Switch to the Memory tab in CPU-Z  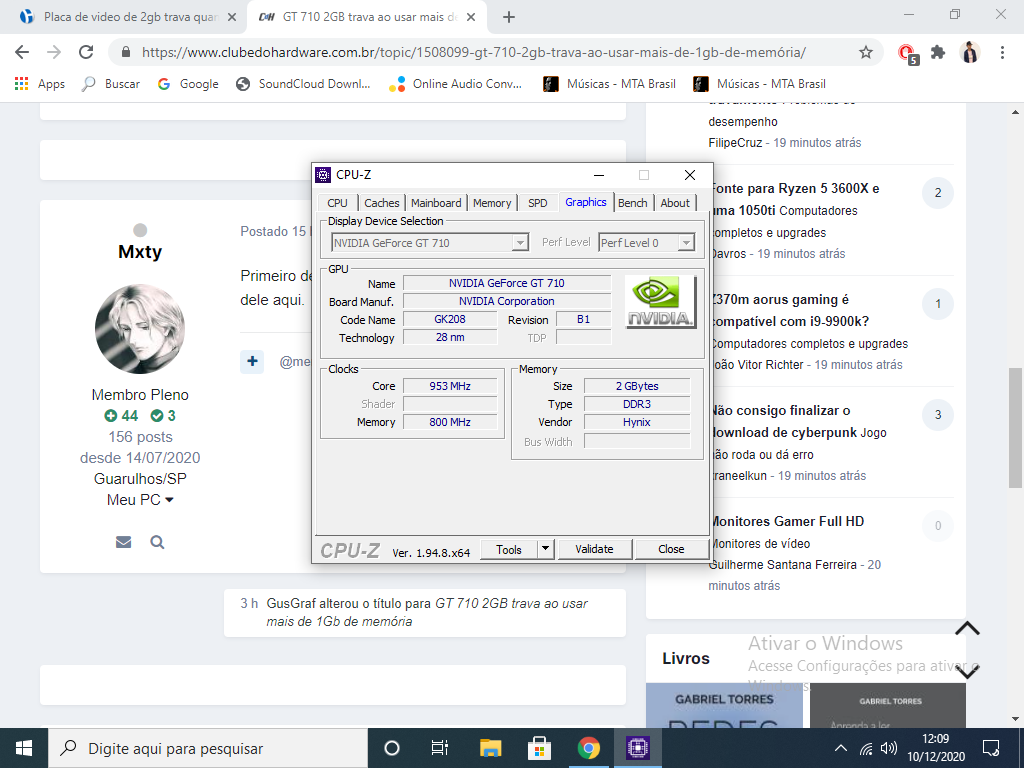(x=492, y=203)
